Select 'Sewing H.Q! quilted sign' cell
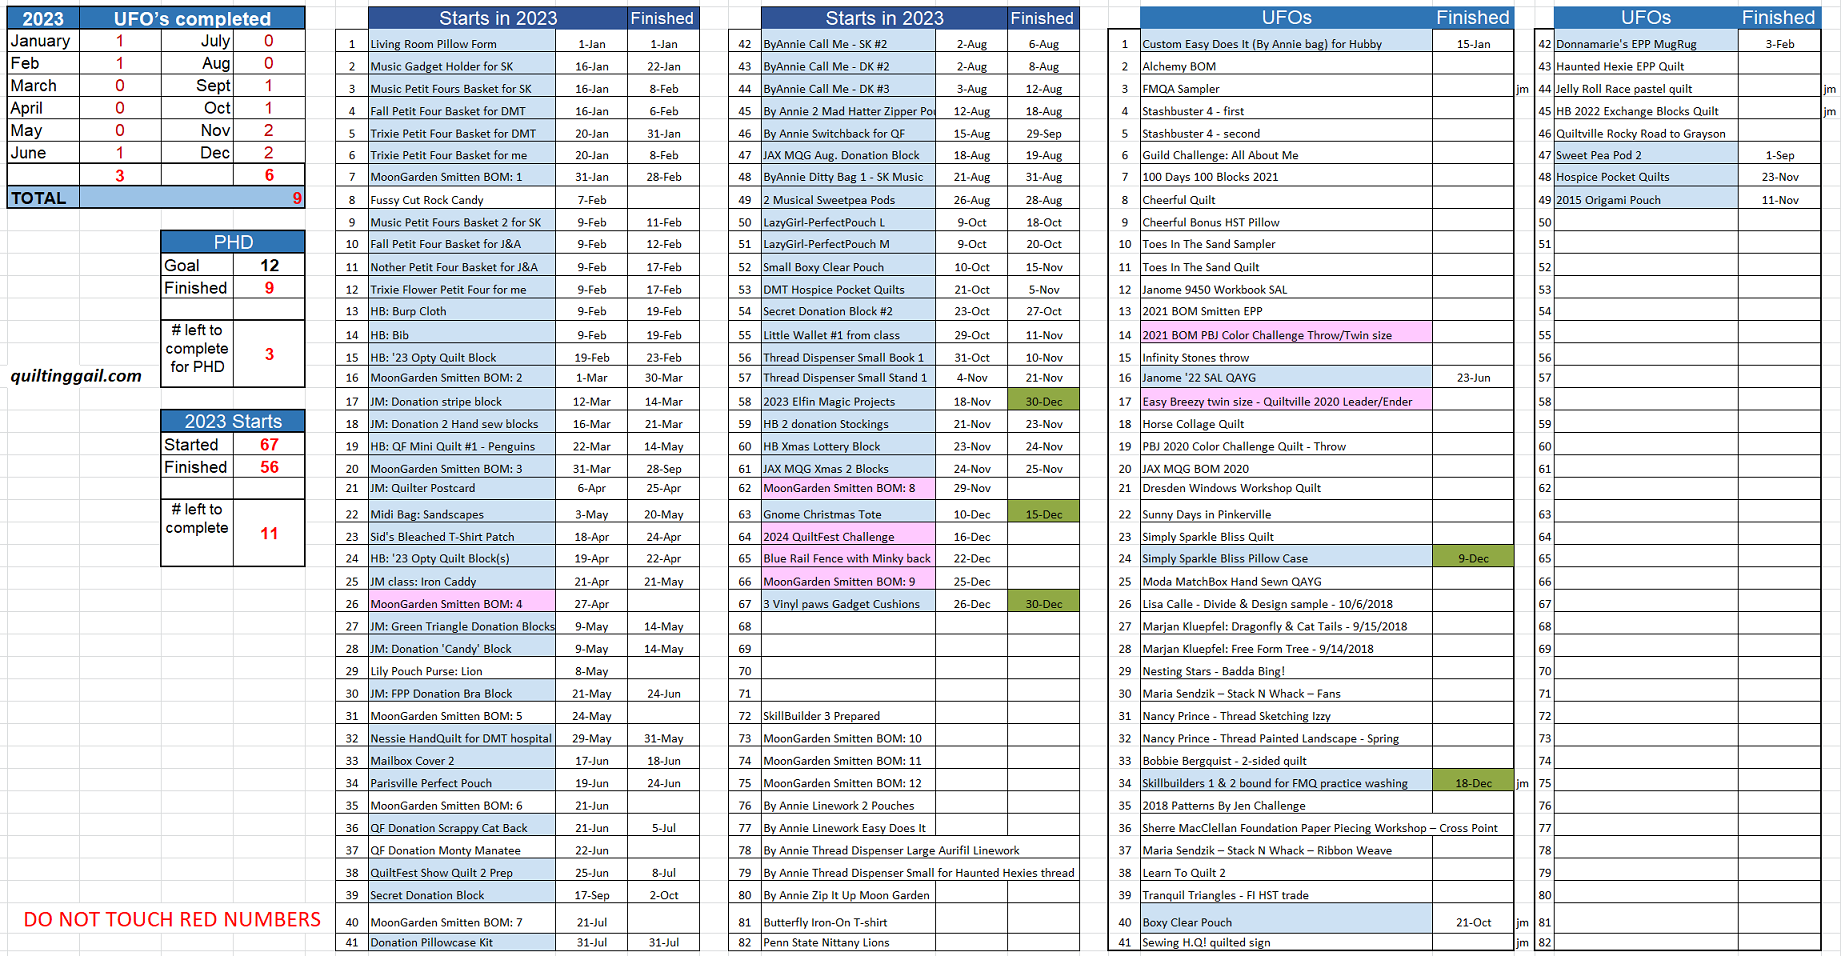This screenshot has width=1841, height=956. coord(1285,942)
